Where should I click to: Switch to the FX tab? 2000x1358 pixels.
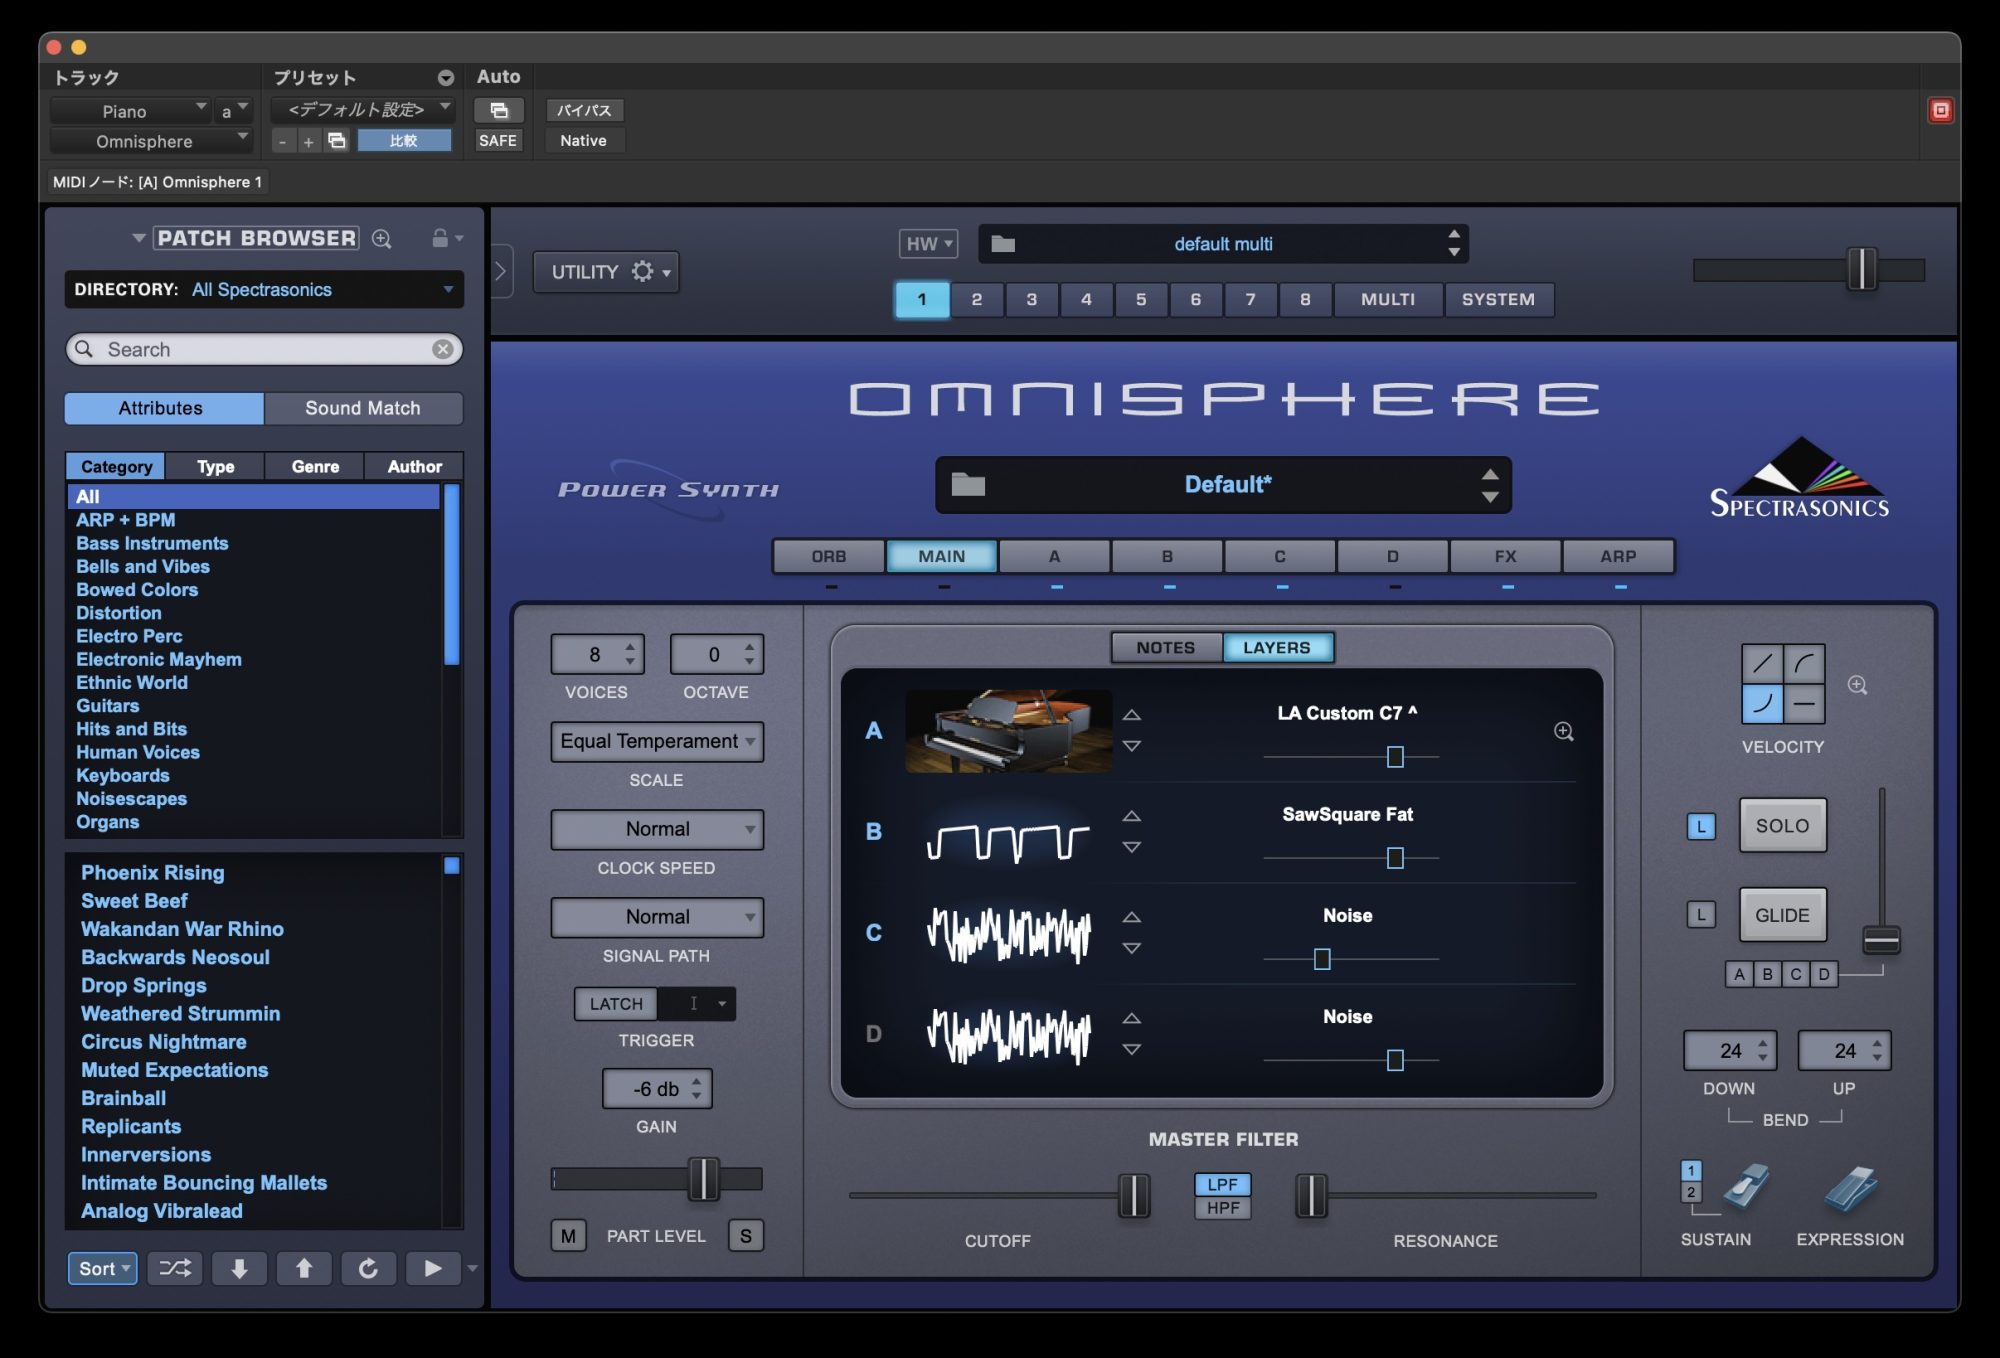coord(1505,556)
